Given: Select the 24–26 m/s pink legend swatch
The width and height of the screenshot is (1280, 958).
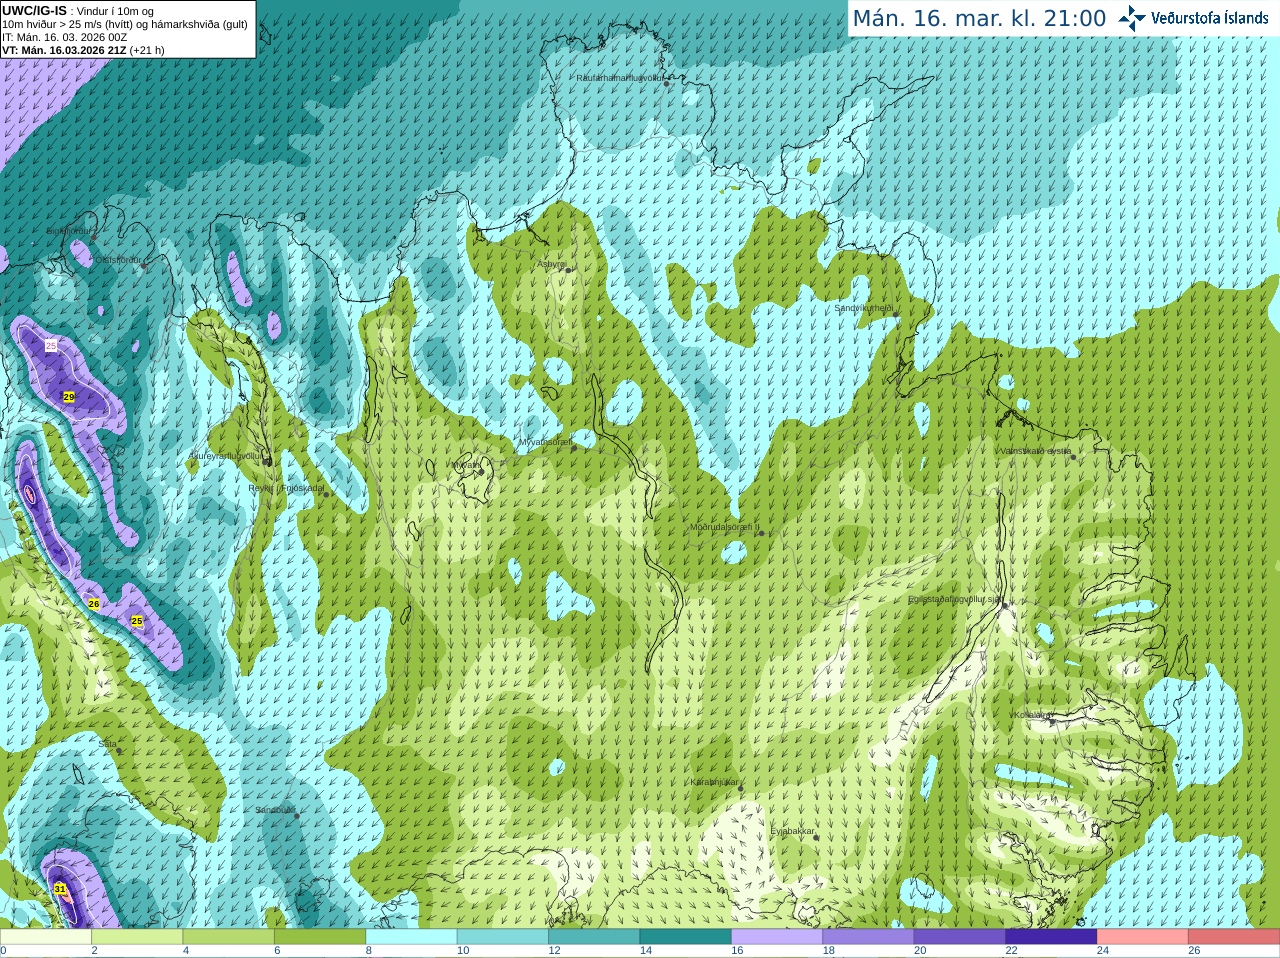Looking at the screenshot, I should 1142,937.
